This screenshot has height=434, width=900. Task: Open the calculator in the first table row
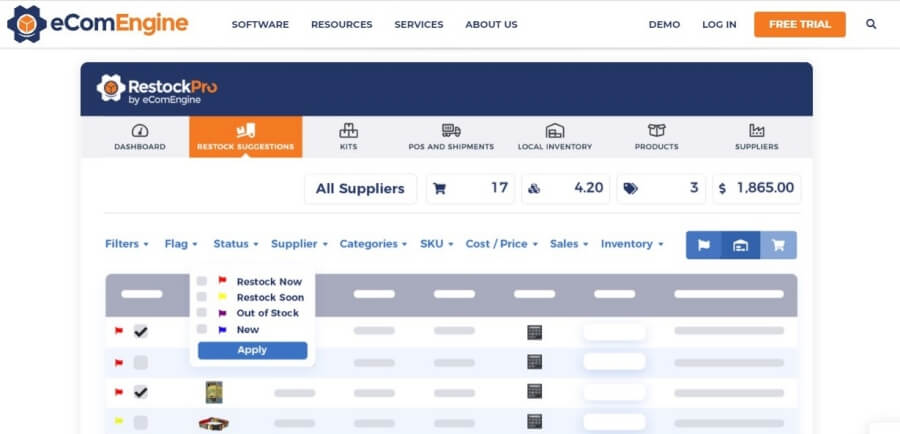click(x=534, y=332)
